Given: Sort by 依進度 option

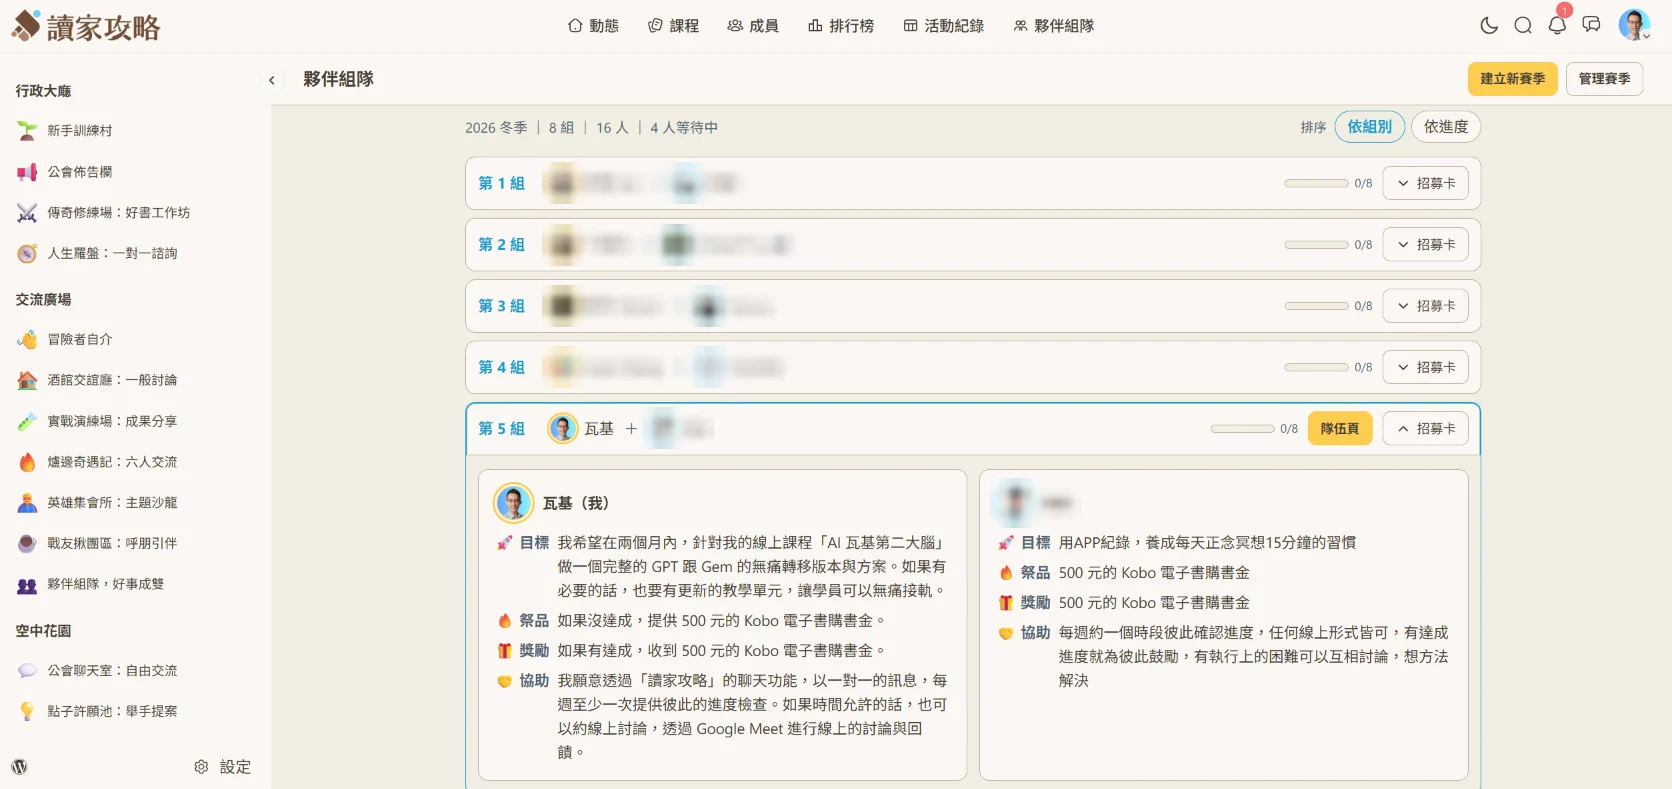Looking at the screenshot, I should [x=1446, y=127].
